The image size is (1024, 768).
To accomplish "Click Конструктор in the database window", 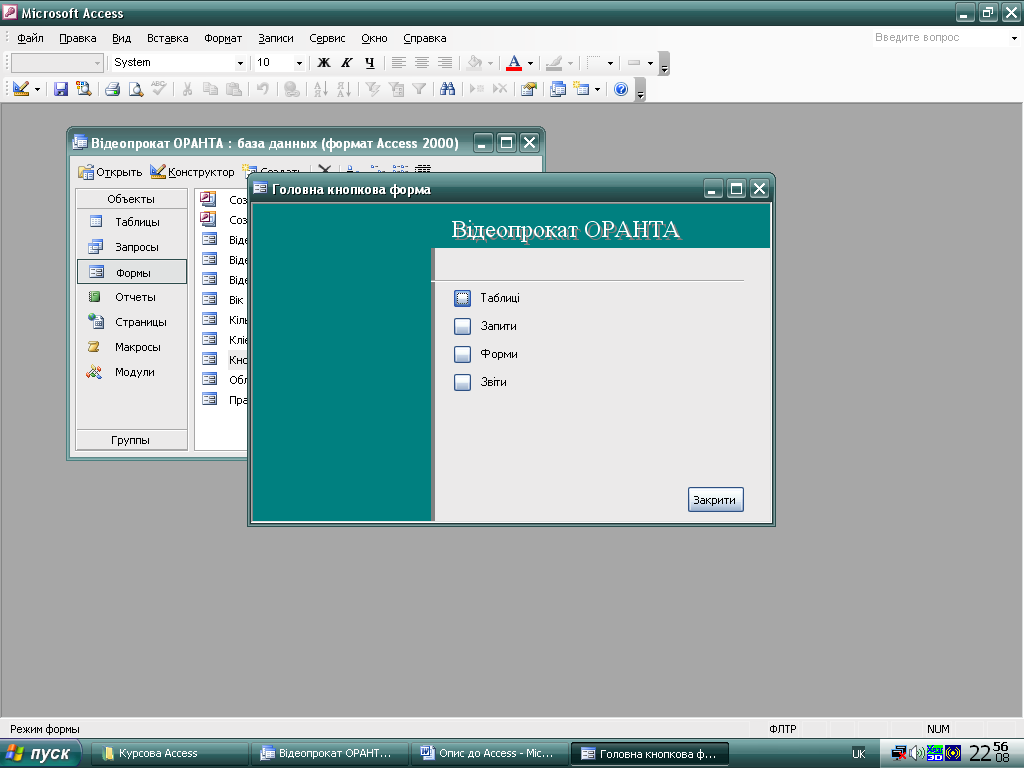I will coord(192,172).
